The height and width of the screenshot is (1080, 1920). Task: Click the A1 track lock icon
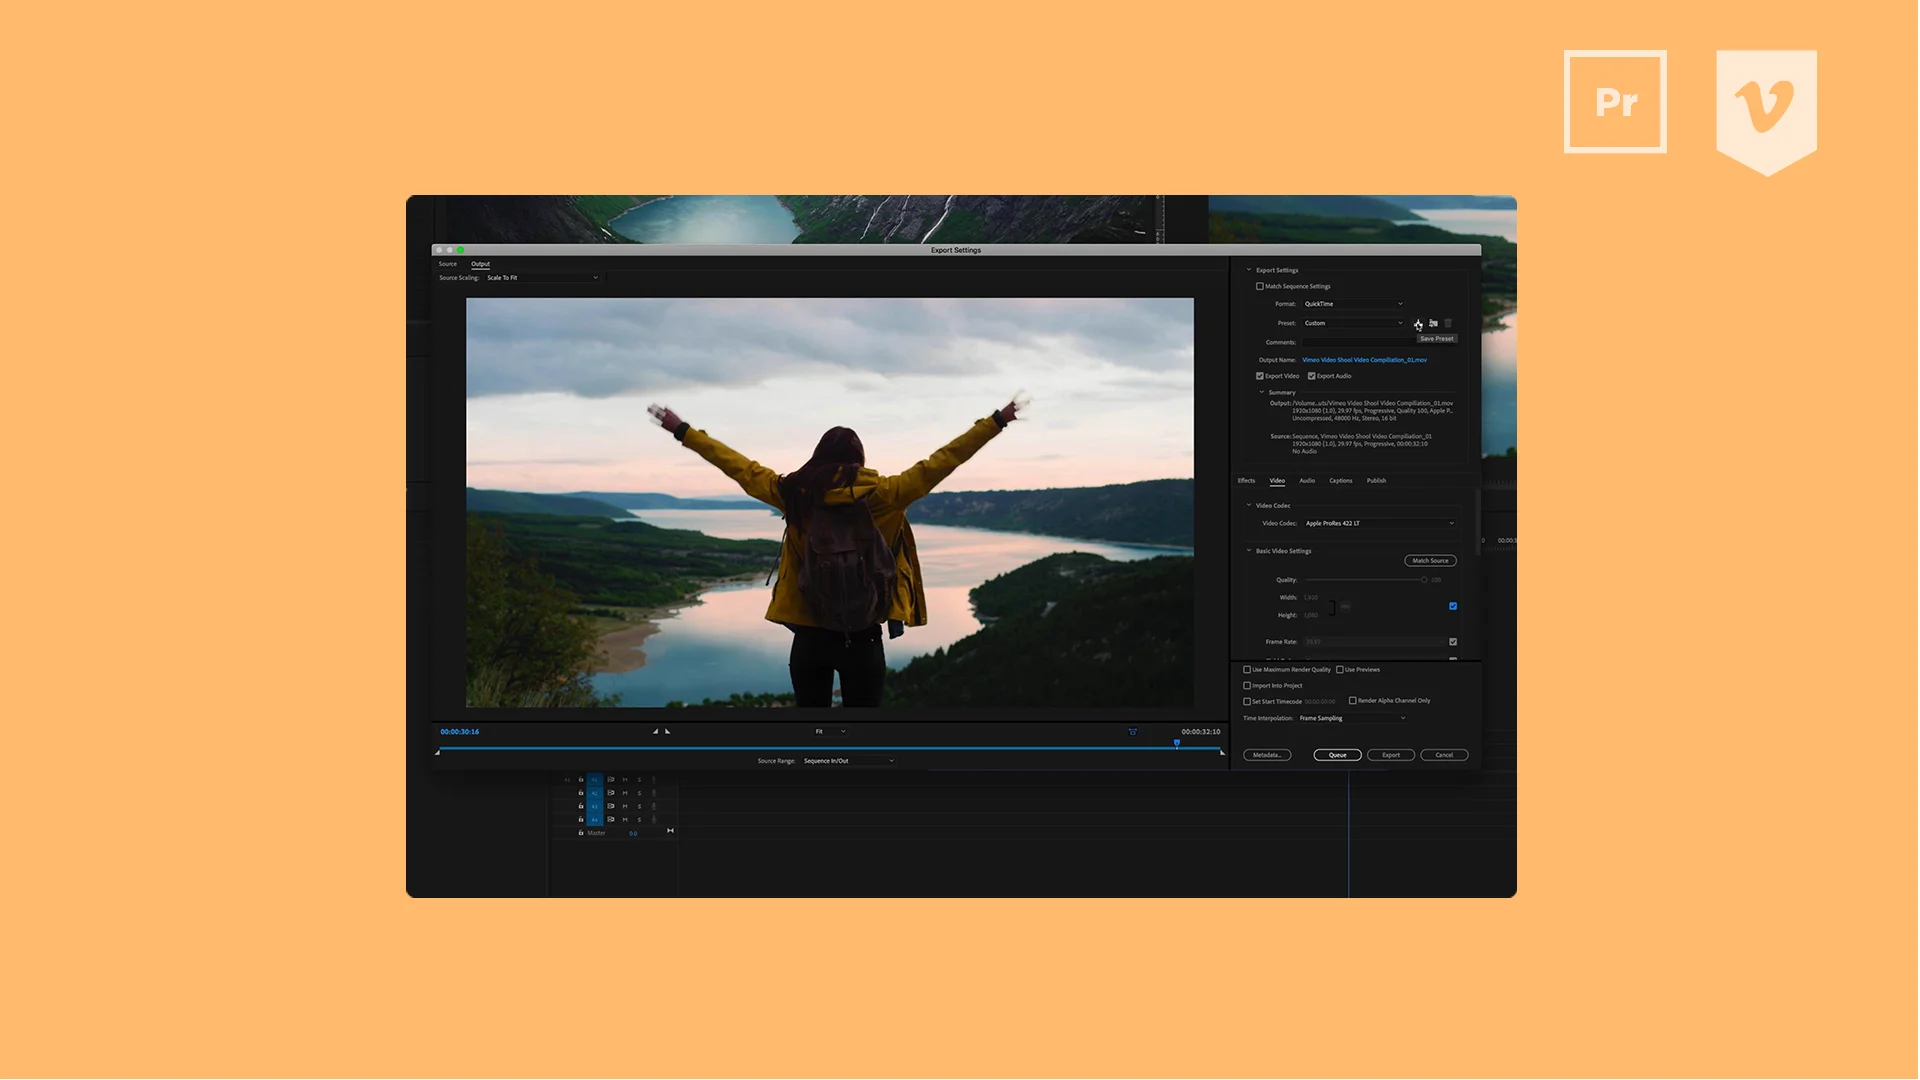pos(581,780)
